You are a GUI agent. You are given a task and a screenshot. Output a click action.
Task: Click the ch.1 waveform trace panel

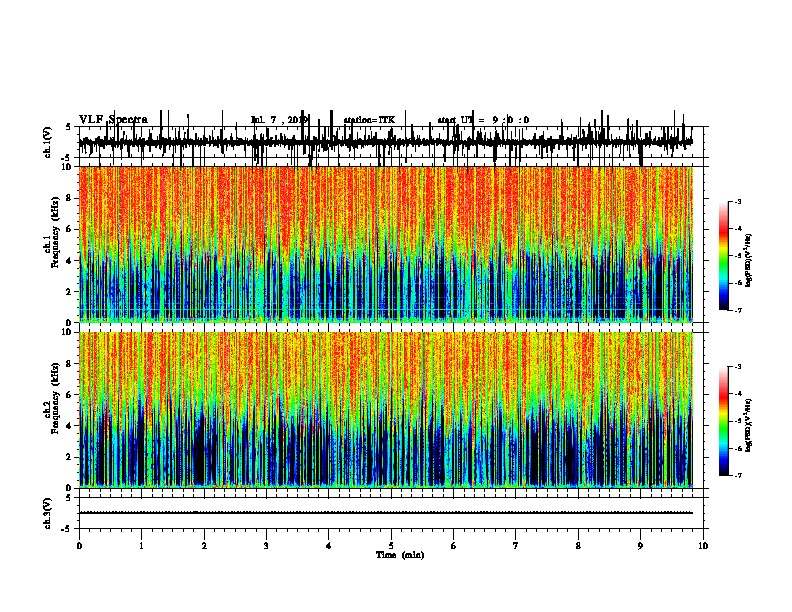click(391, 142)
